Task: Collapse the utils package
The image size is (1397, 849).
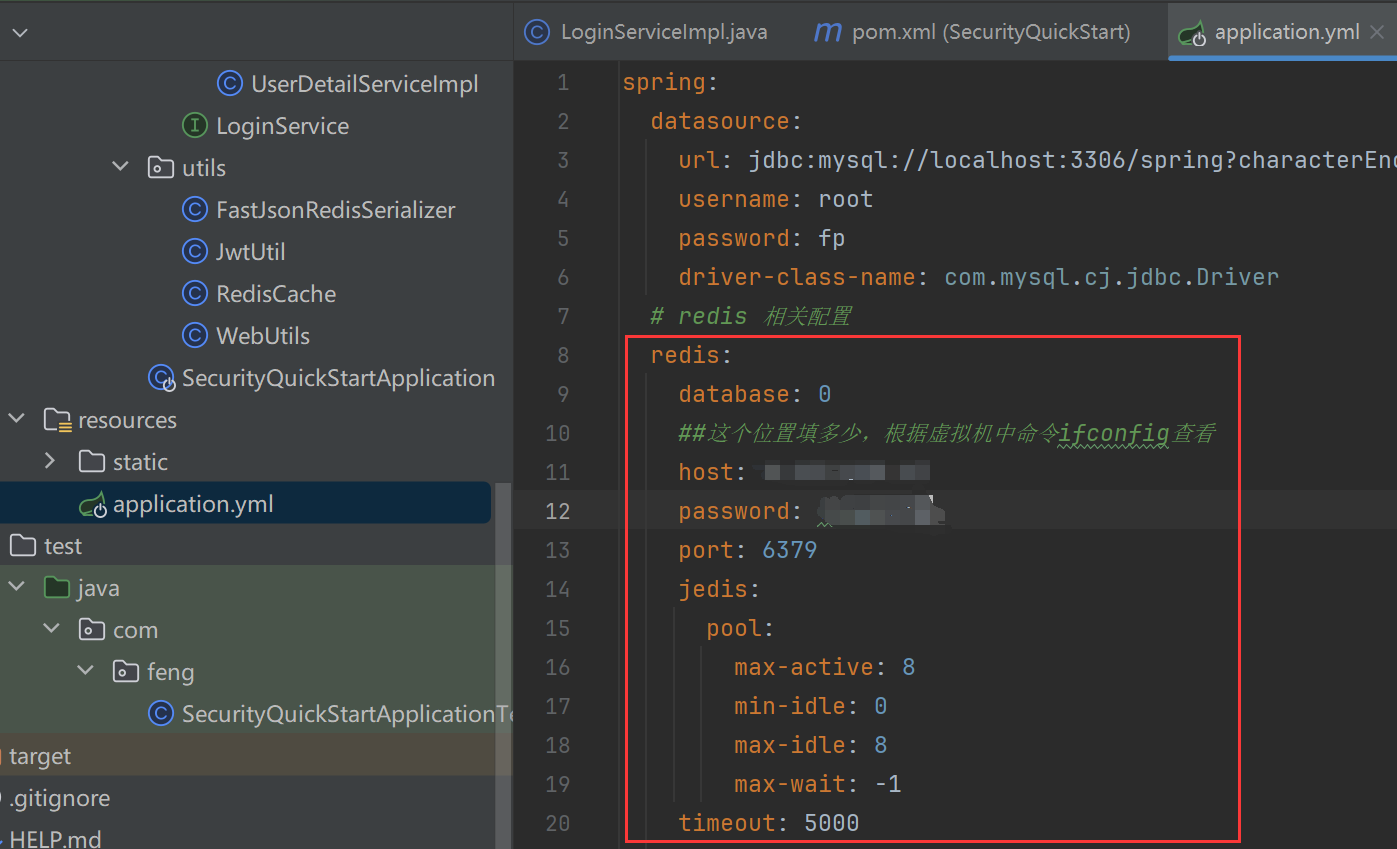Action: [x=121, y=167]
